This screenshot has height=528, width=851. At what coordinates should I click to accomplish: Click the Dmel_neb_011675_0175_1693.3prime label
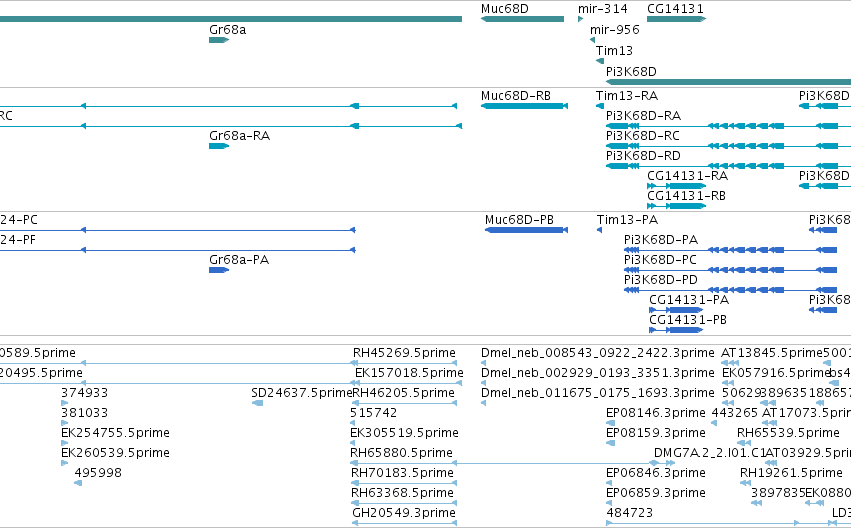598,393
